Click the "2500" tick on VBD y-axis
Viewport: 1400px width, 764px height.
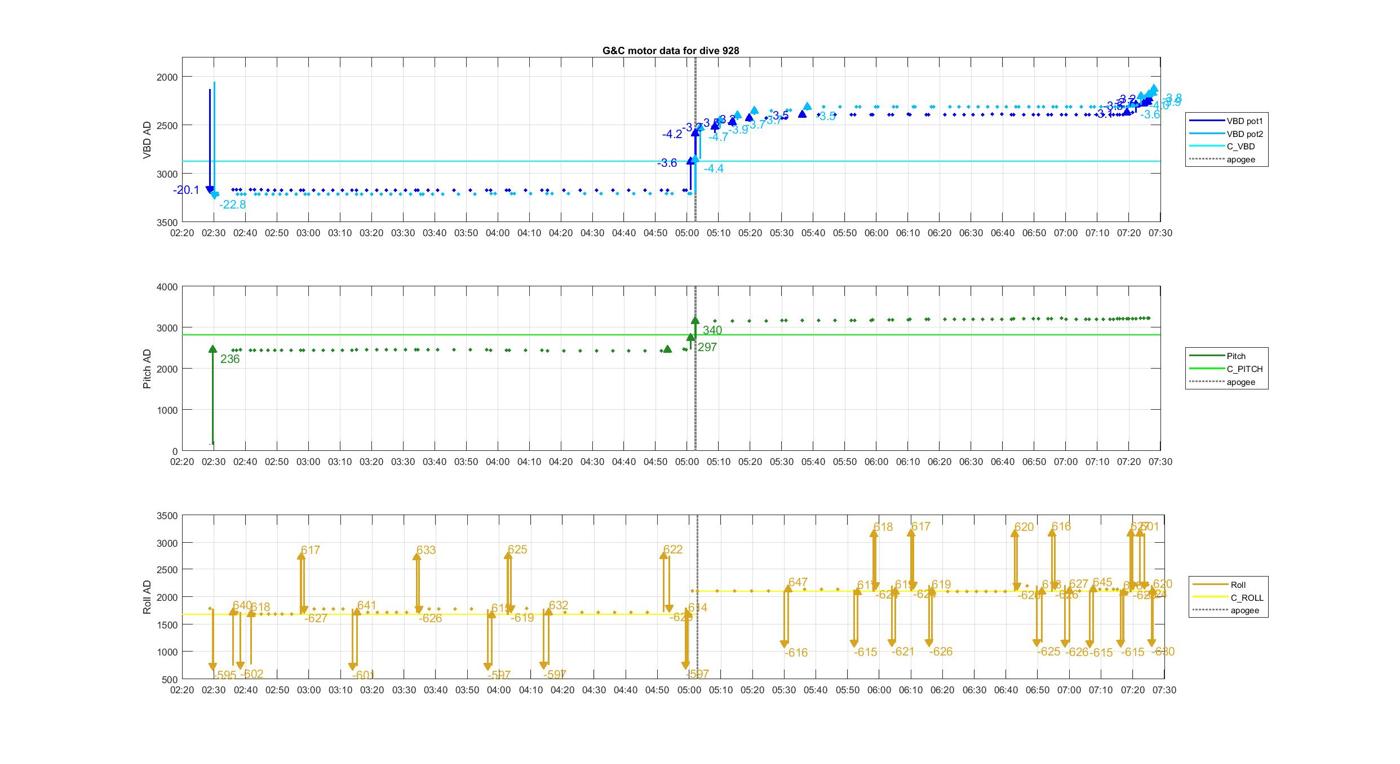coord(166,125)
